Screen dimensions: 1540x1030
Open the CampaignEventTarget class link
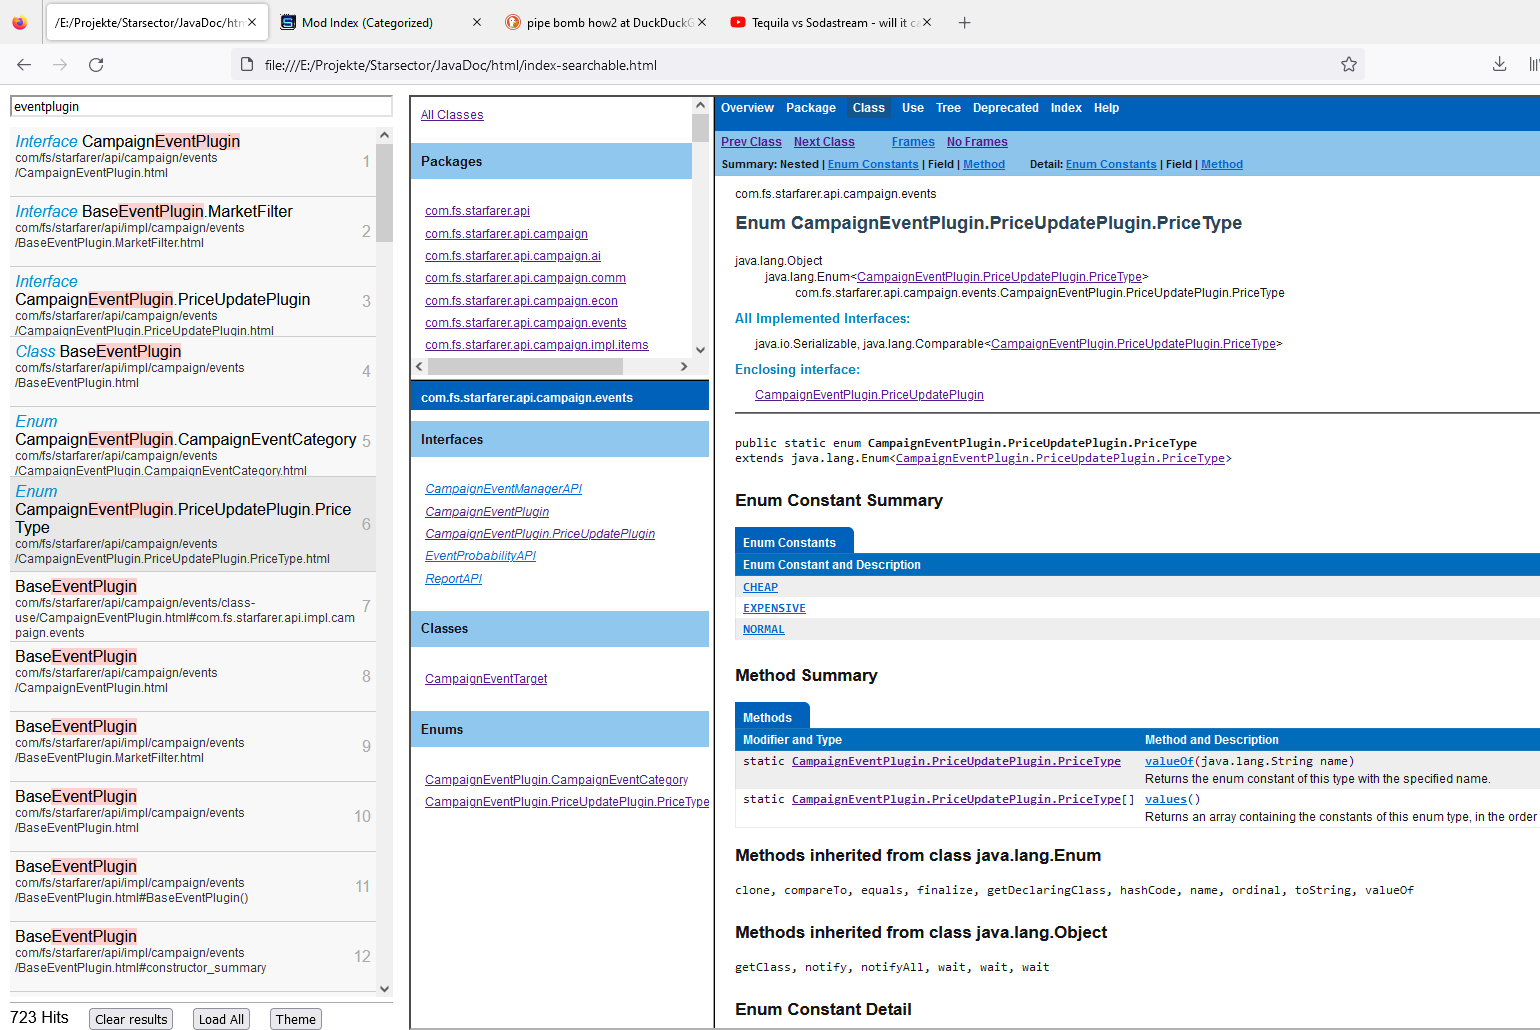(486, 679)
